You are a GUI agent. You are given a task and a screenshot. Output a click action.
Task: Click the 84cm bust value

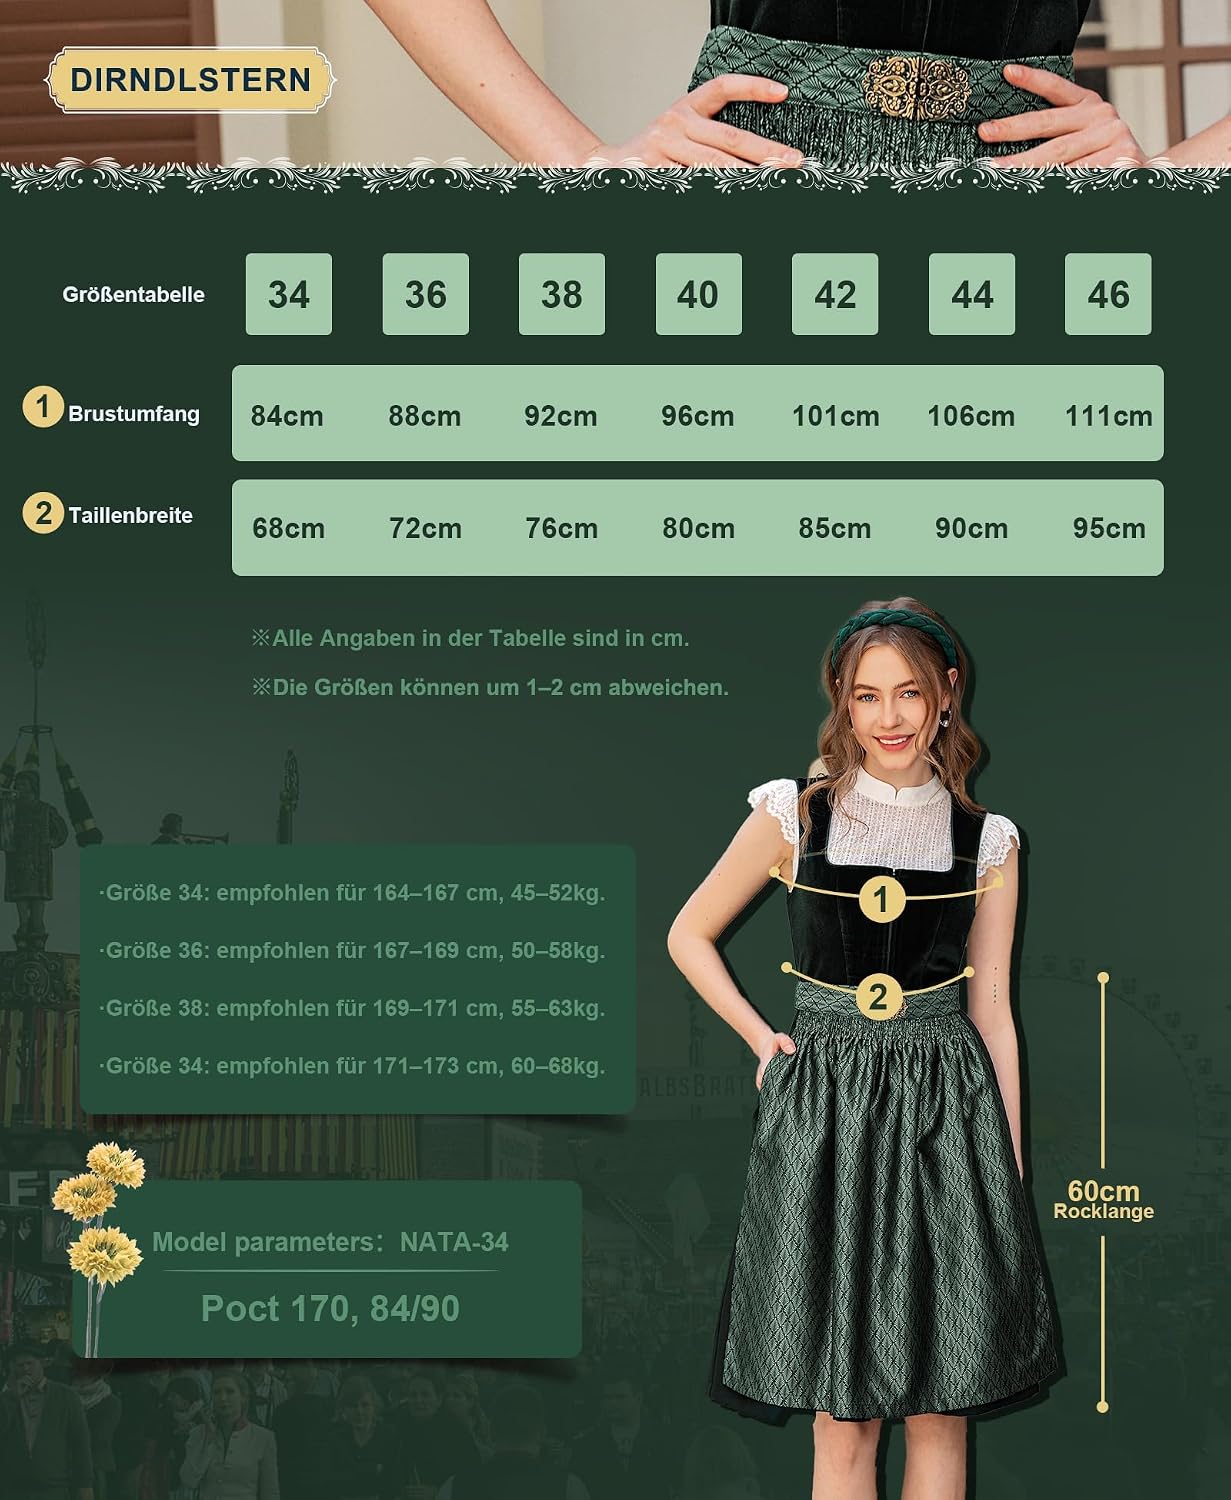pos(287,416)
